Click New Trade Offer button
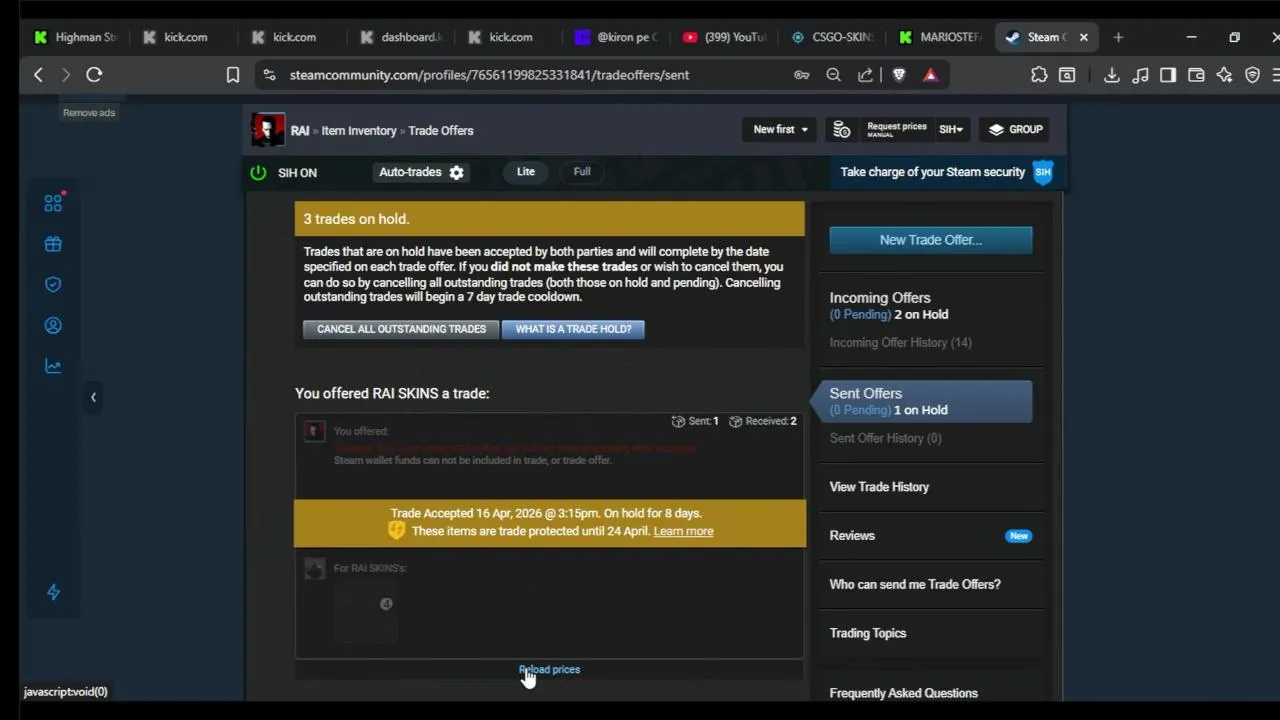This screenshot has height=720, width=1280. coord(931,240)
